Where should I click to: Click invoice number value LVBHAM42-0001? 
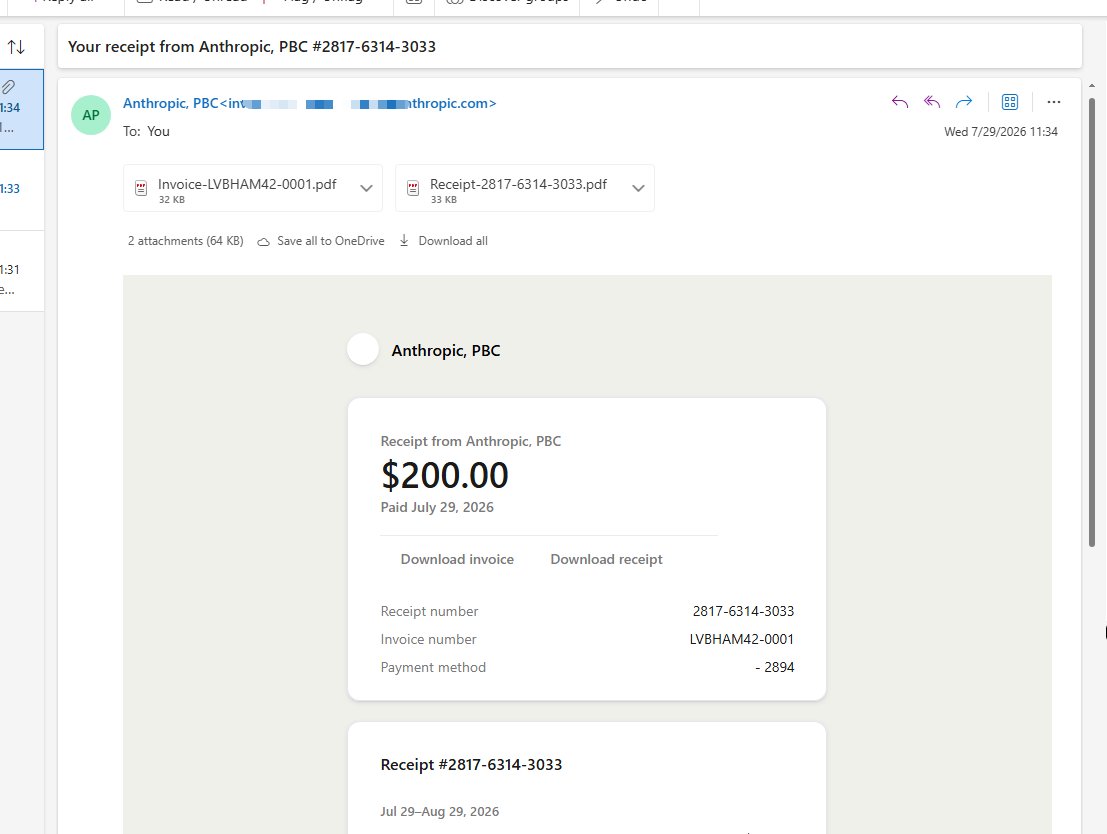pos(741,640)
